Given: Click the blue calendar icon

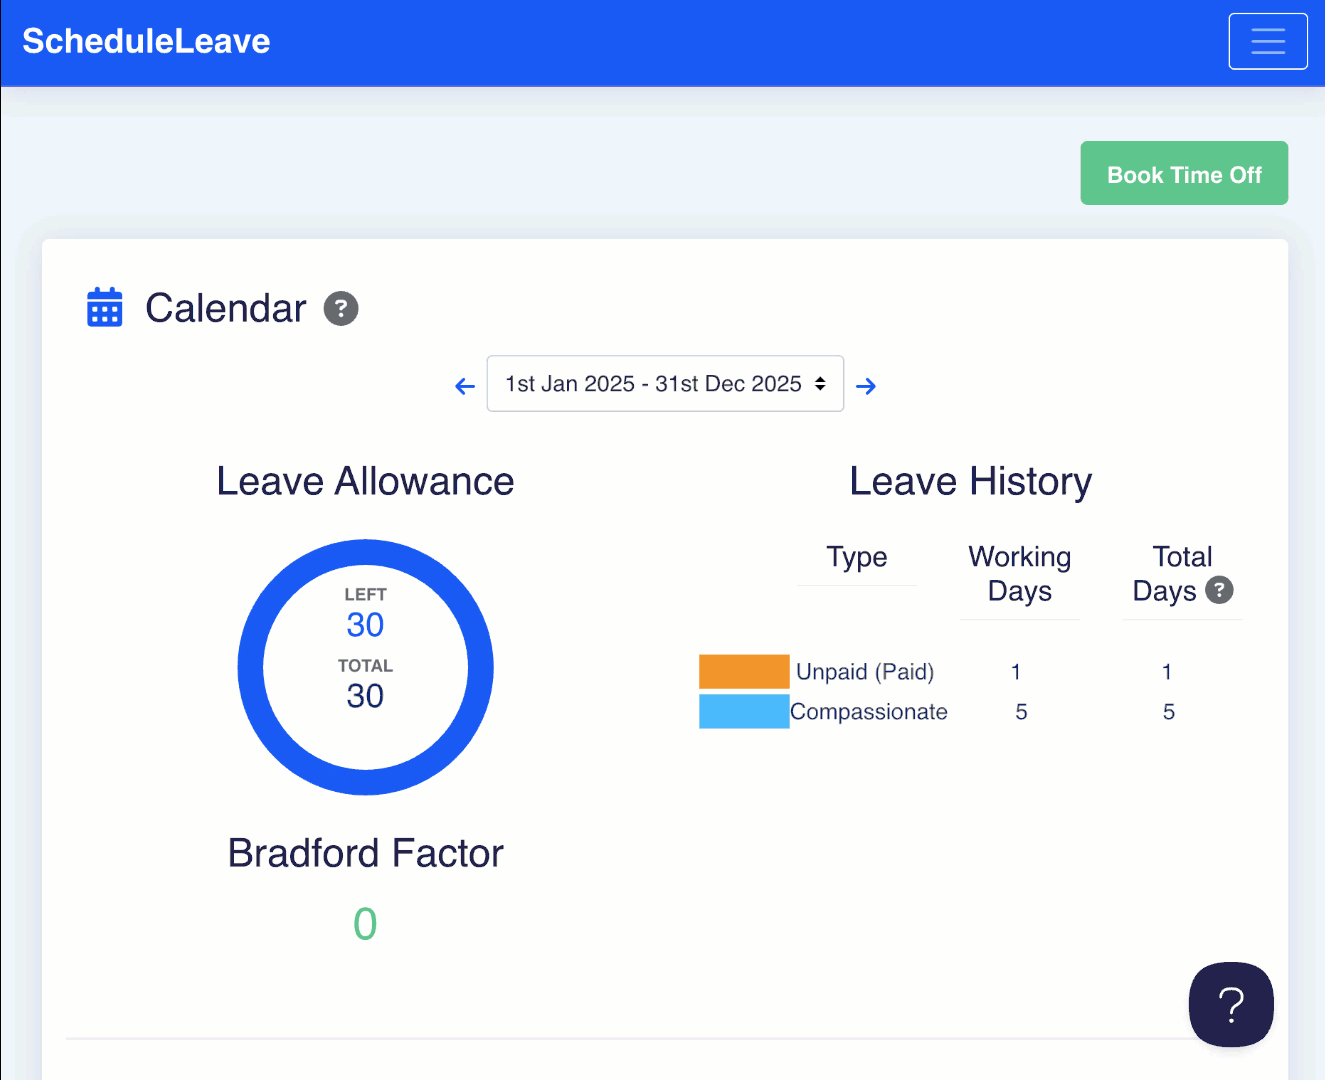Looking at the screenshot, I should (105, 308).
